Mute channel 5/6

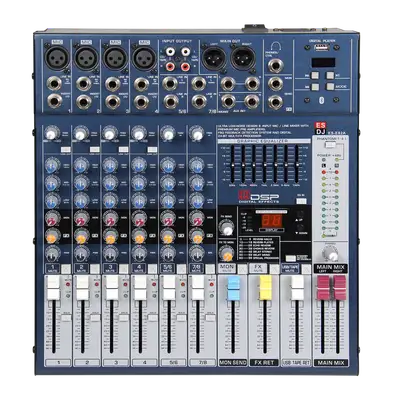point(181,269)
